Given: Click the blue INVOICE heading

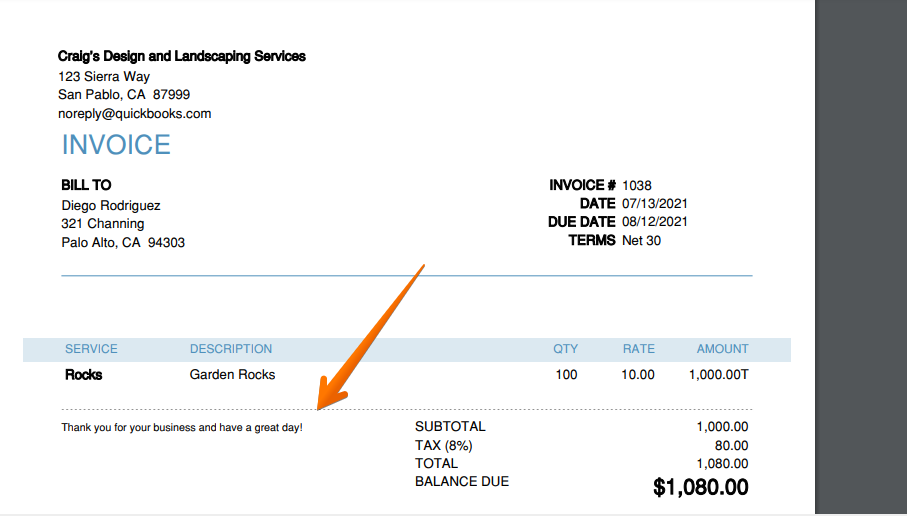Looking at the screenshot, I should pyautogui.click(x=116, y=145).
